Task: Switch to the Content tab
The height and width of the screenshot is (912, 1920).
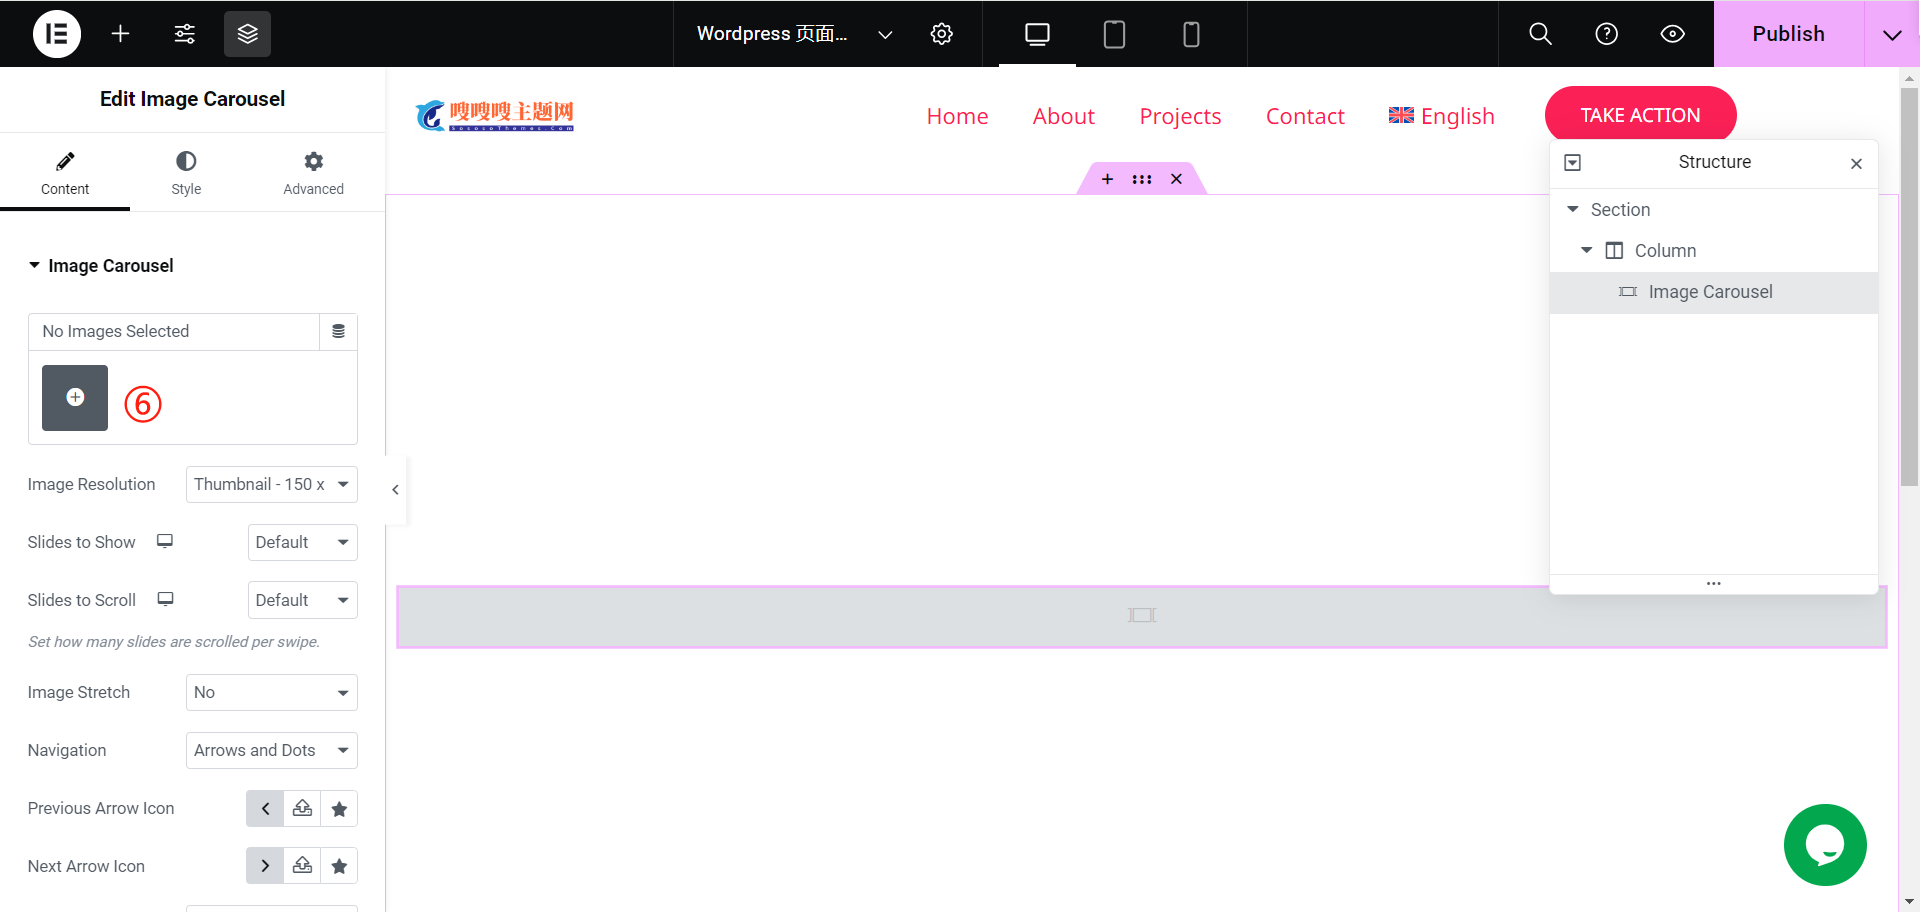Action: (x=65, y=174)
